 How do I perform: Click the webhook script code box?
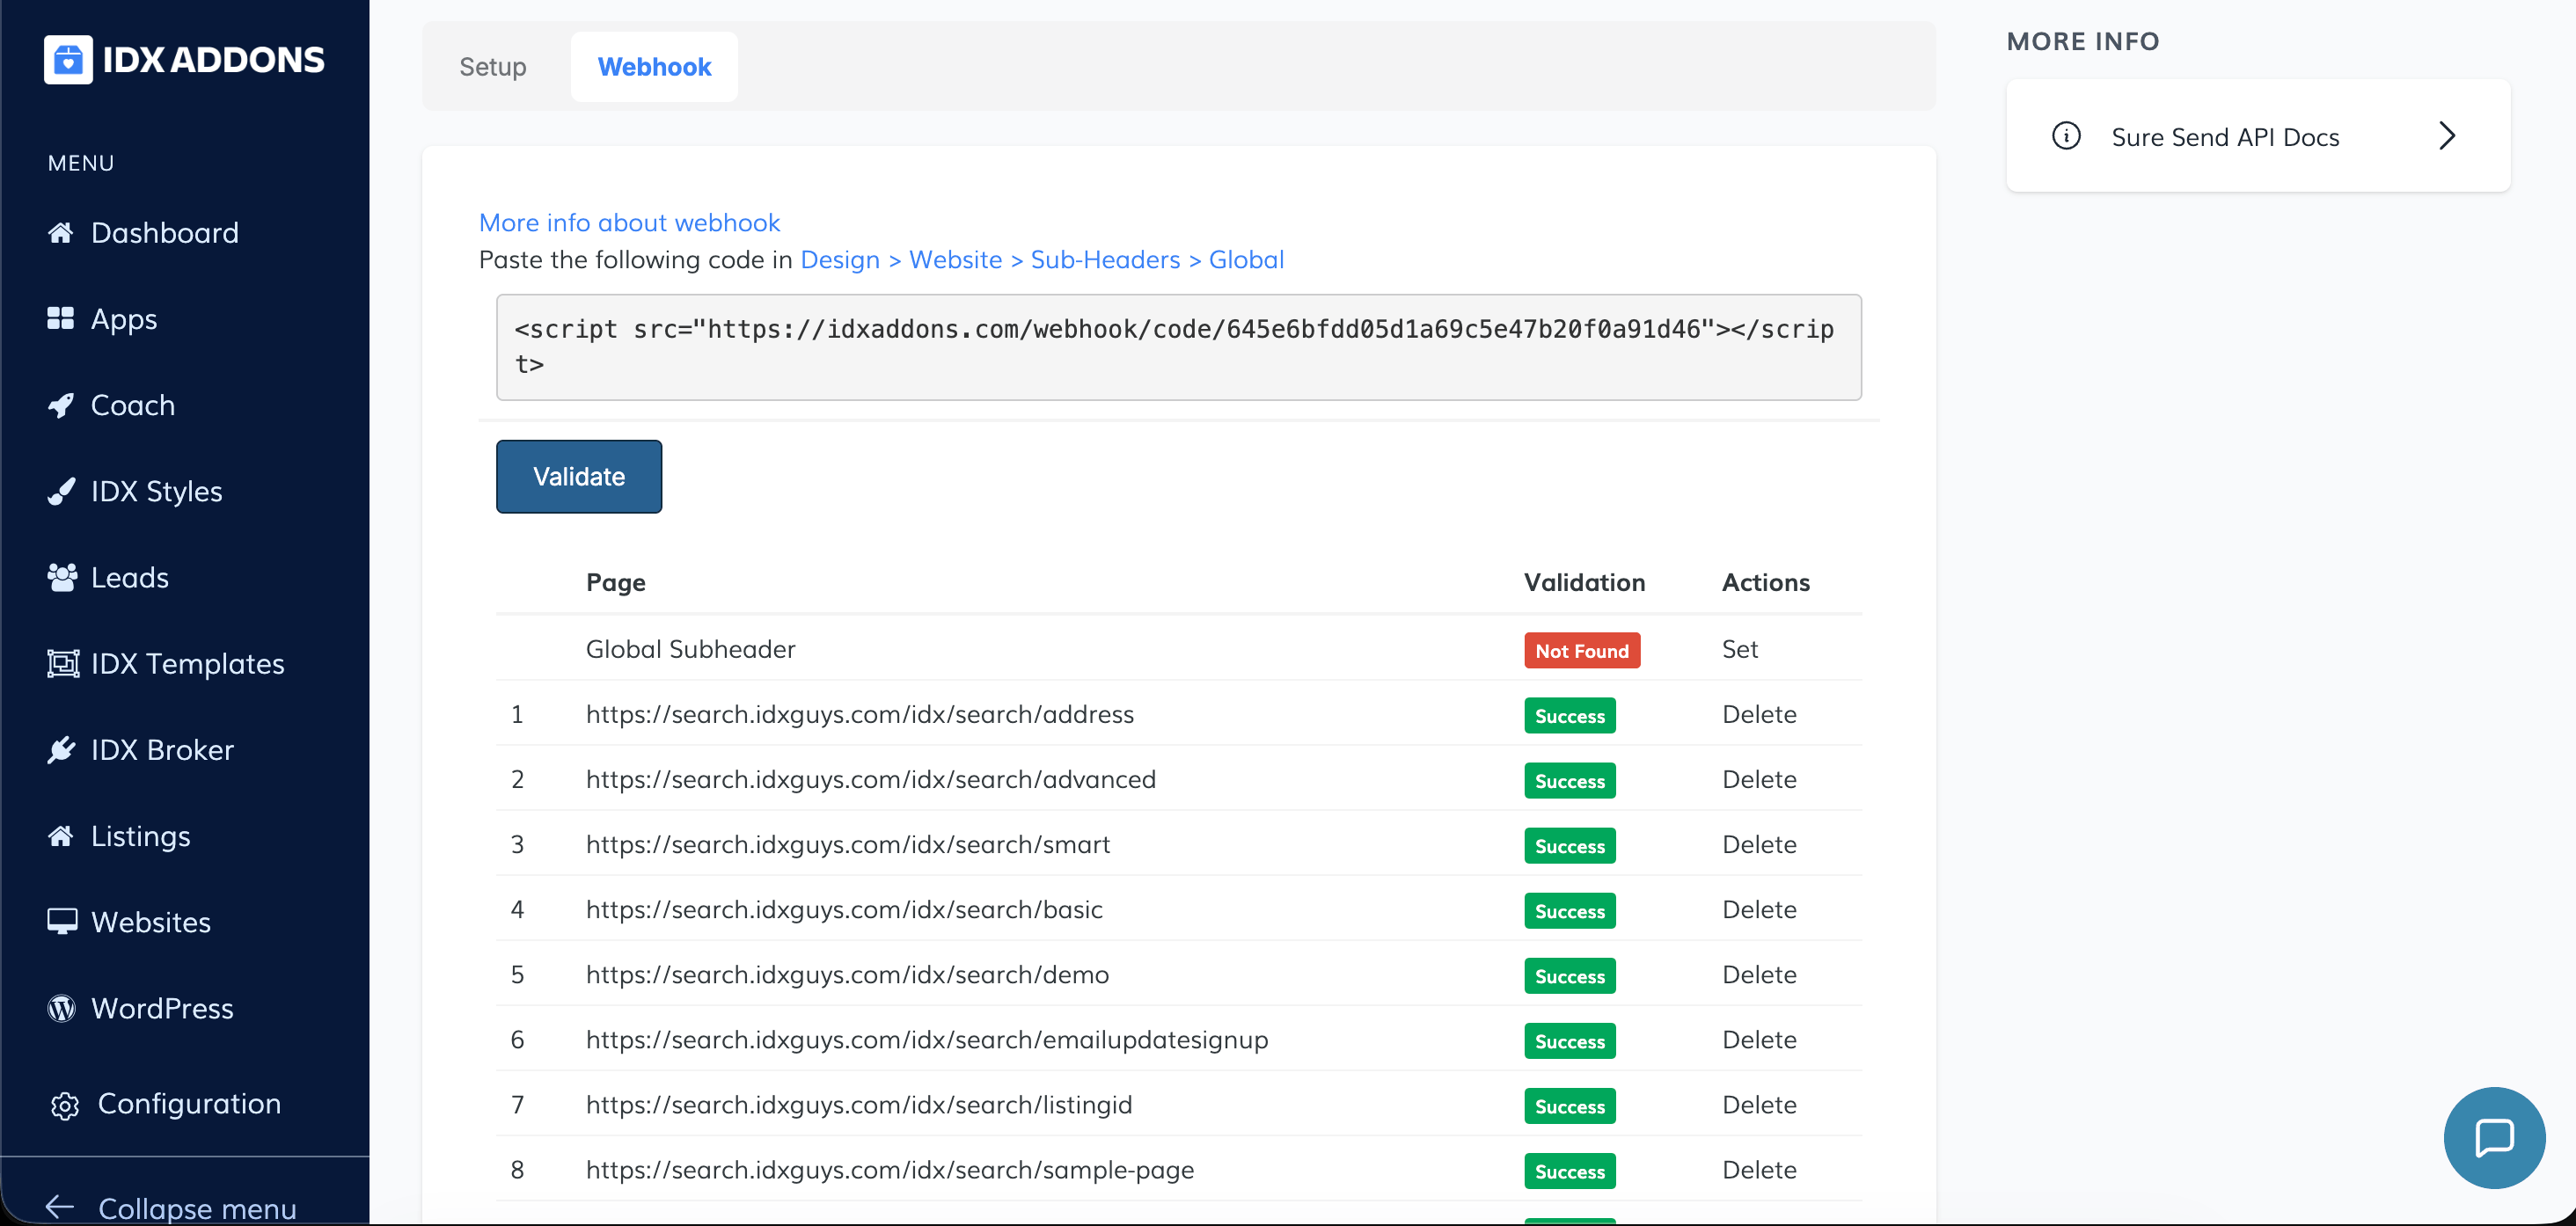(x=1178, y=347)
